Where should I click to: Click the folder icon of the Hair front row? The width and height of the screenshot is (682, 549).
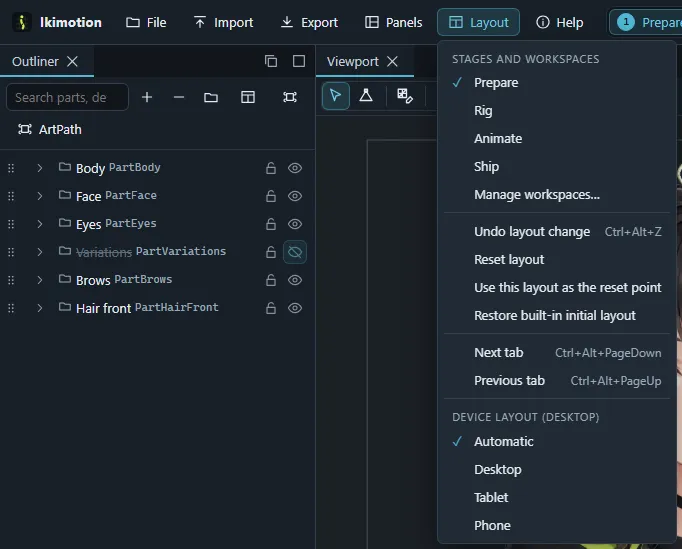[x=65, y=307]
